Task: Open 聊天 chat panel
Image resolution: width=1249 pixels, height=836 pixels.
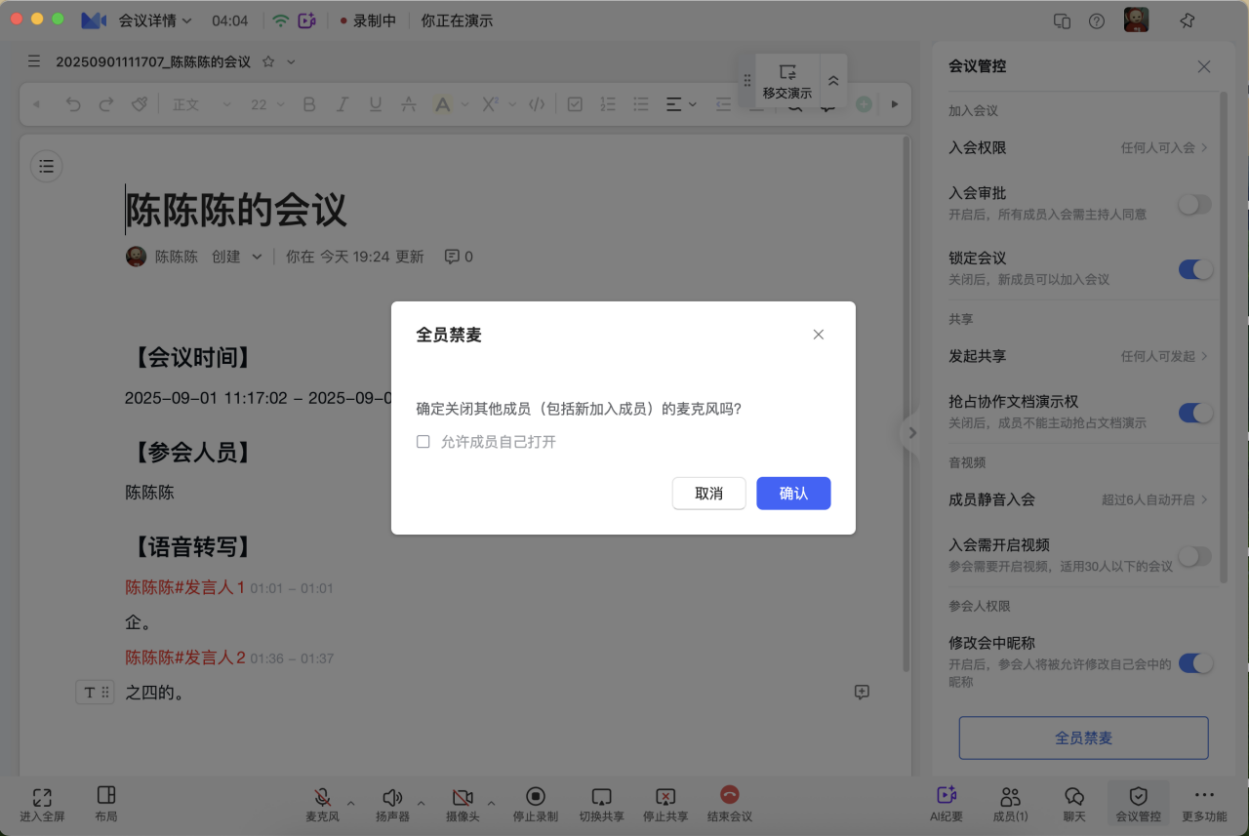Action: pyautogui.click(x=1074, y=805)
